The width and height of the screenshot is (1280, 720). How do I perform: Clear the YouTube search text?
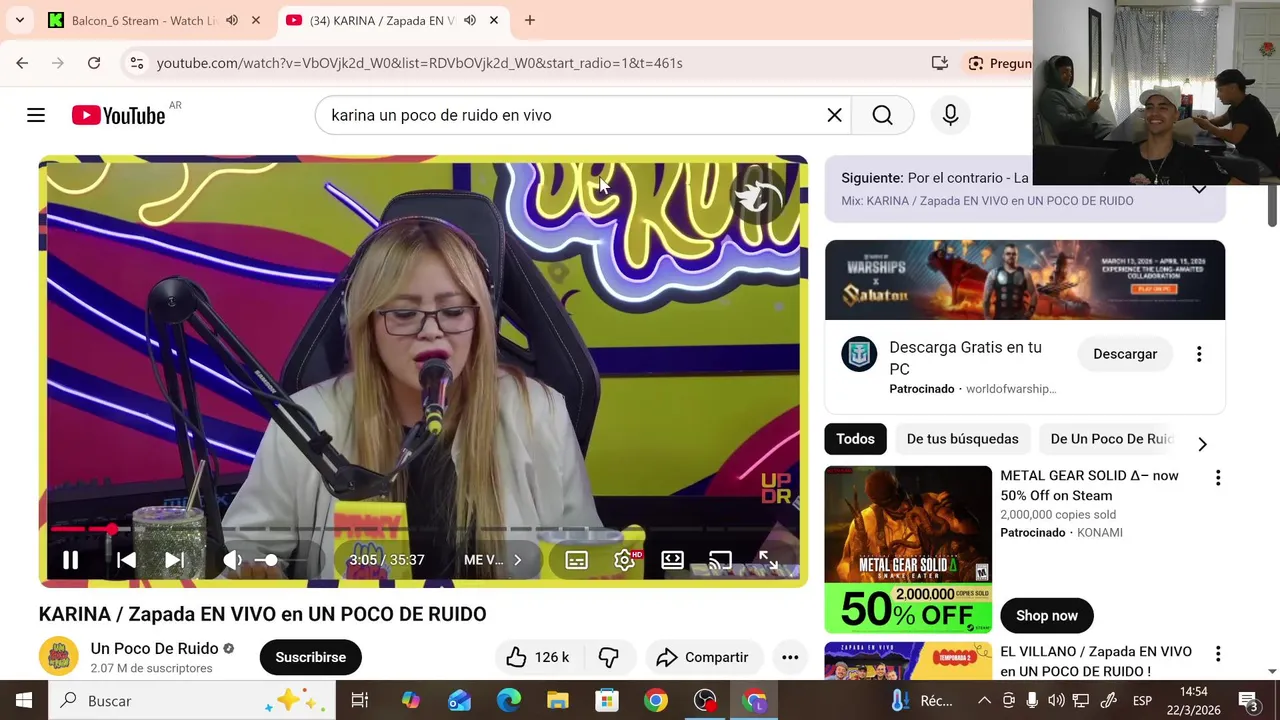click(834, 115)
